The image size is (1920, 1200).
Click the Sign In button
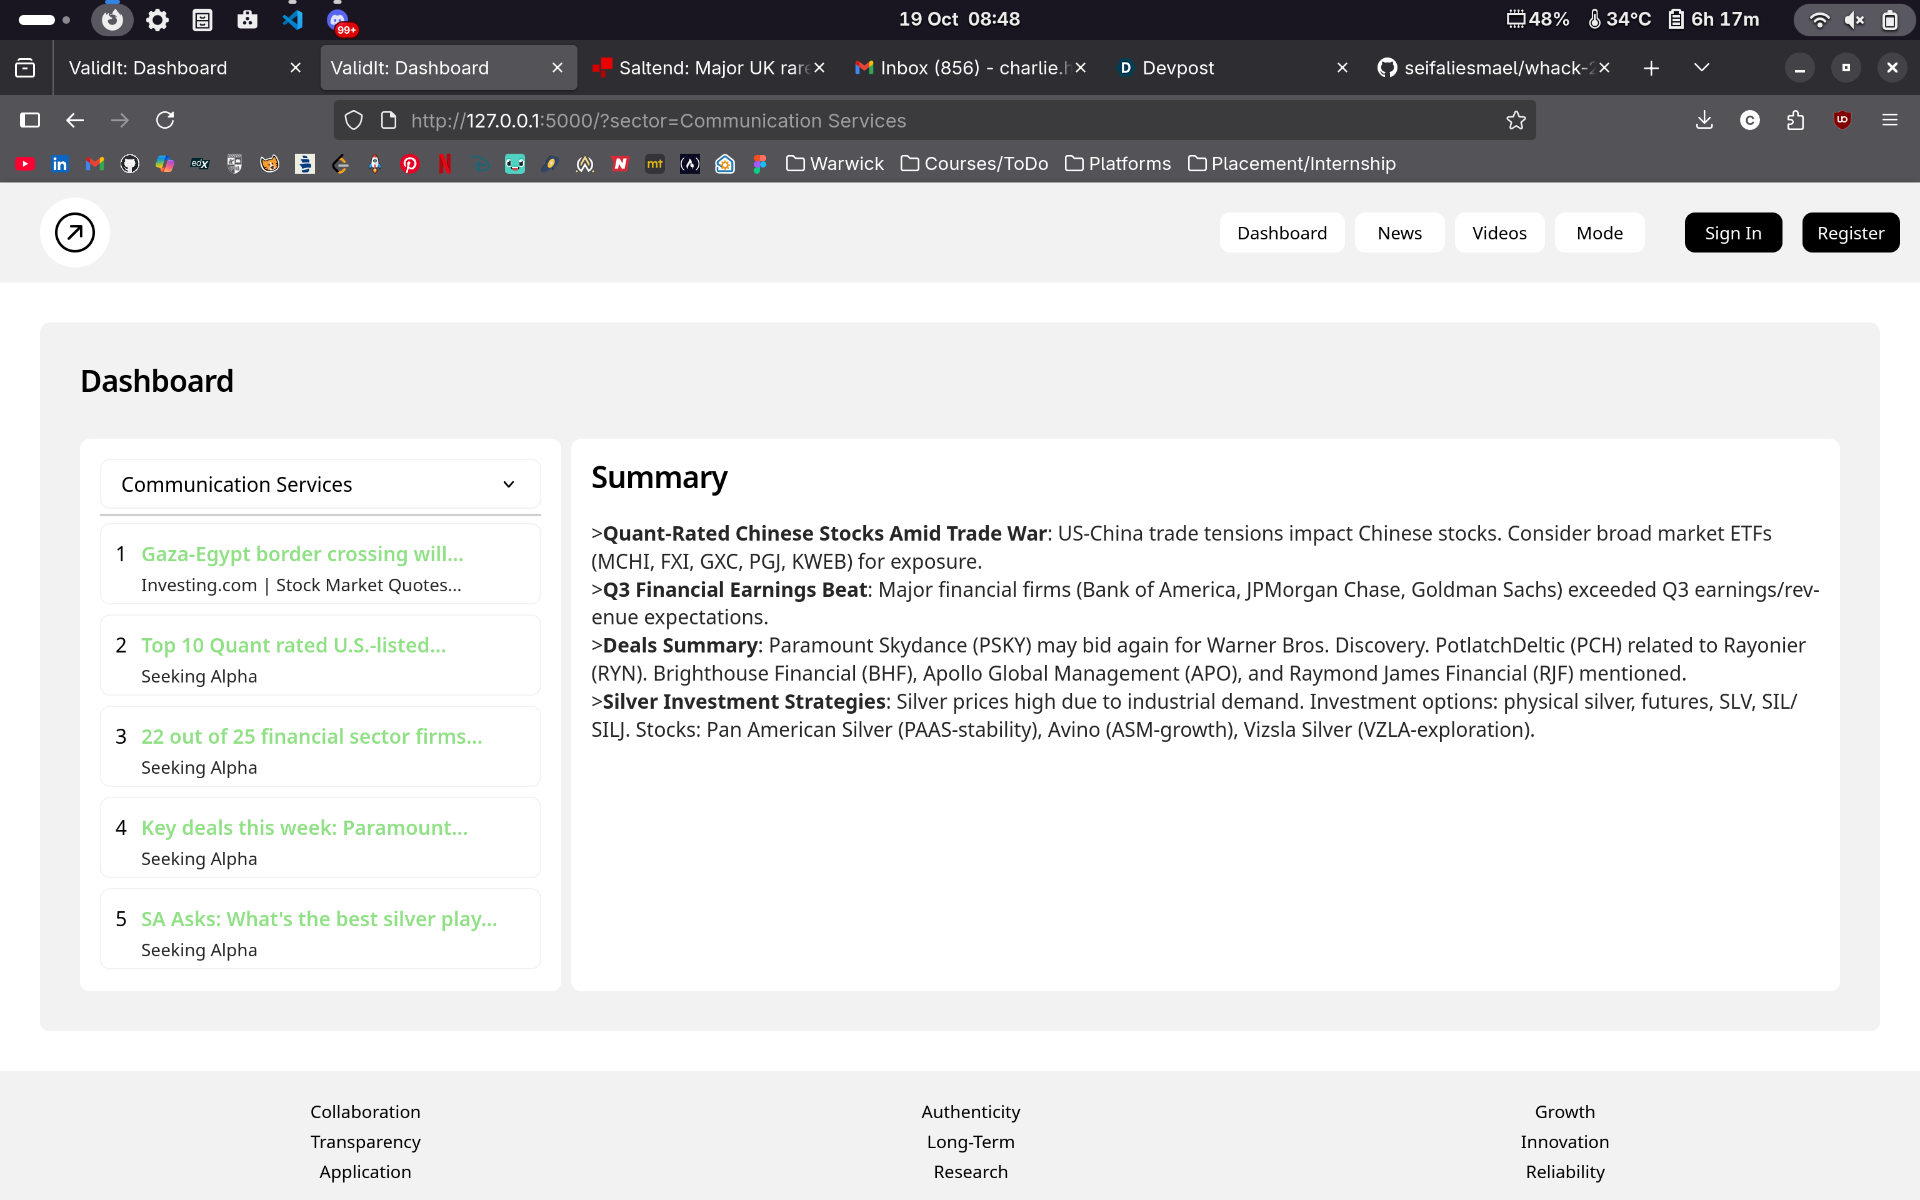pos(1732,233)
